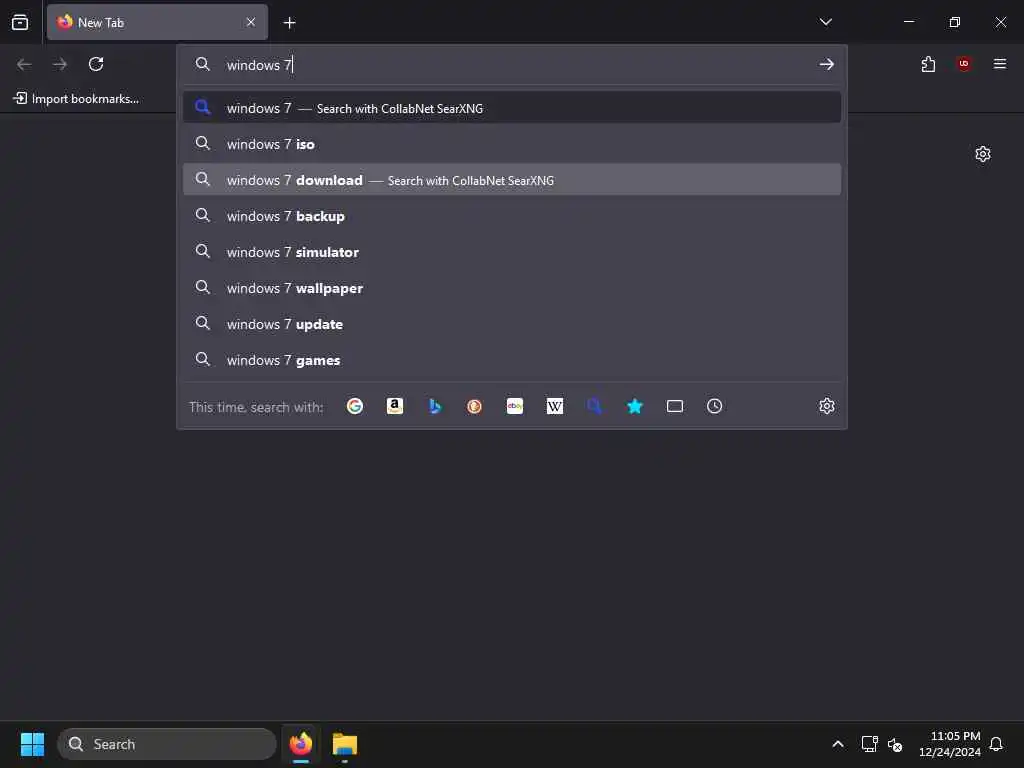This screenshot has width=1024, height=768.
Task: Open the network status tray icon
Action: coord(869,744)
